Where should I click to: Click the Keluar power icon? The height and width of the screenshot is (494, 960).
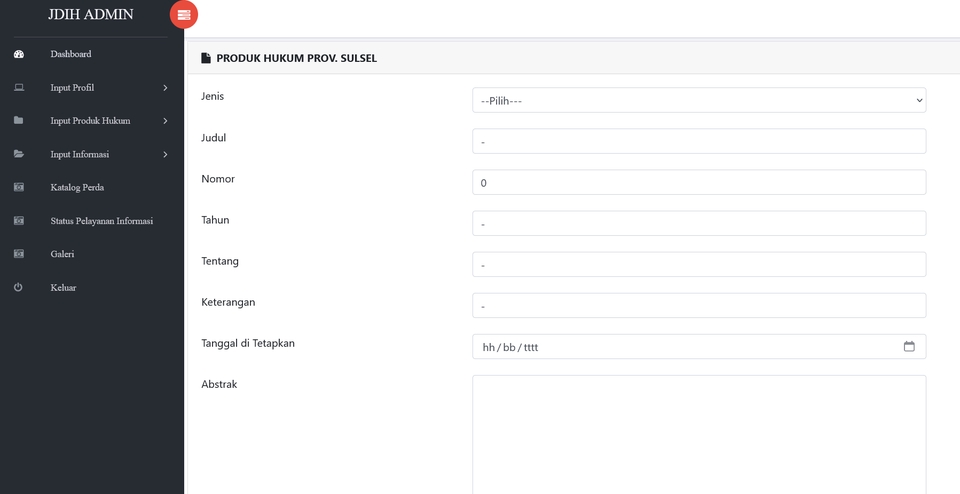click(x=18, y=288)
